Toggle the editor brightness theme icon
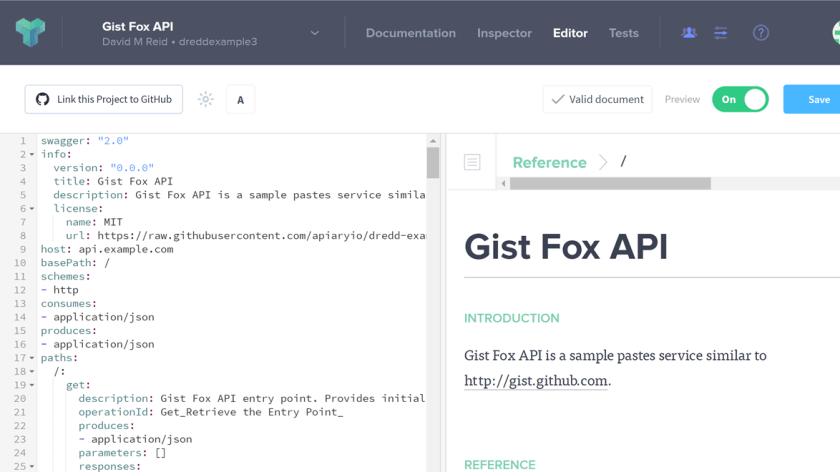 click(x=206, y=99)
